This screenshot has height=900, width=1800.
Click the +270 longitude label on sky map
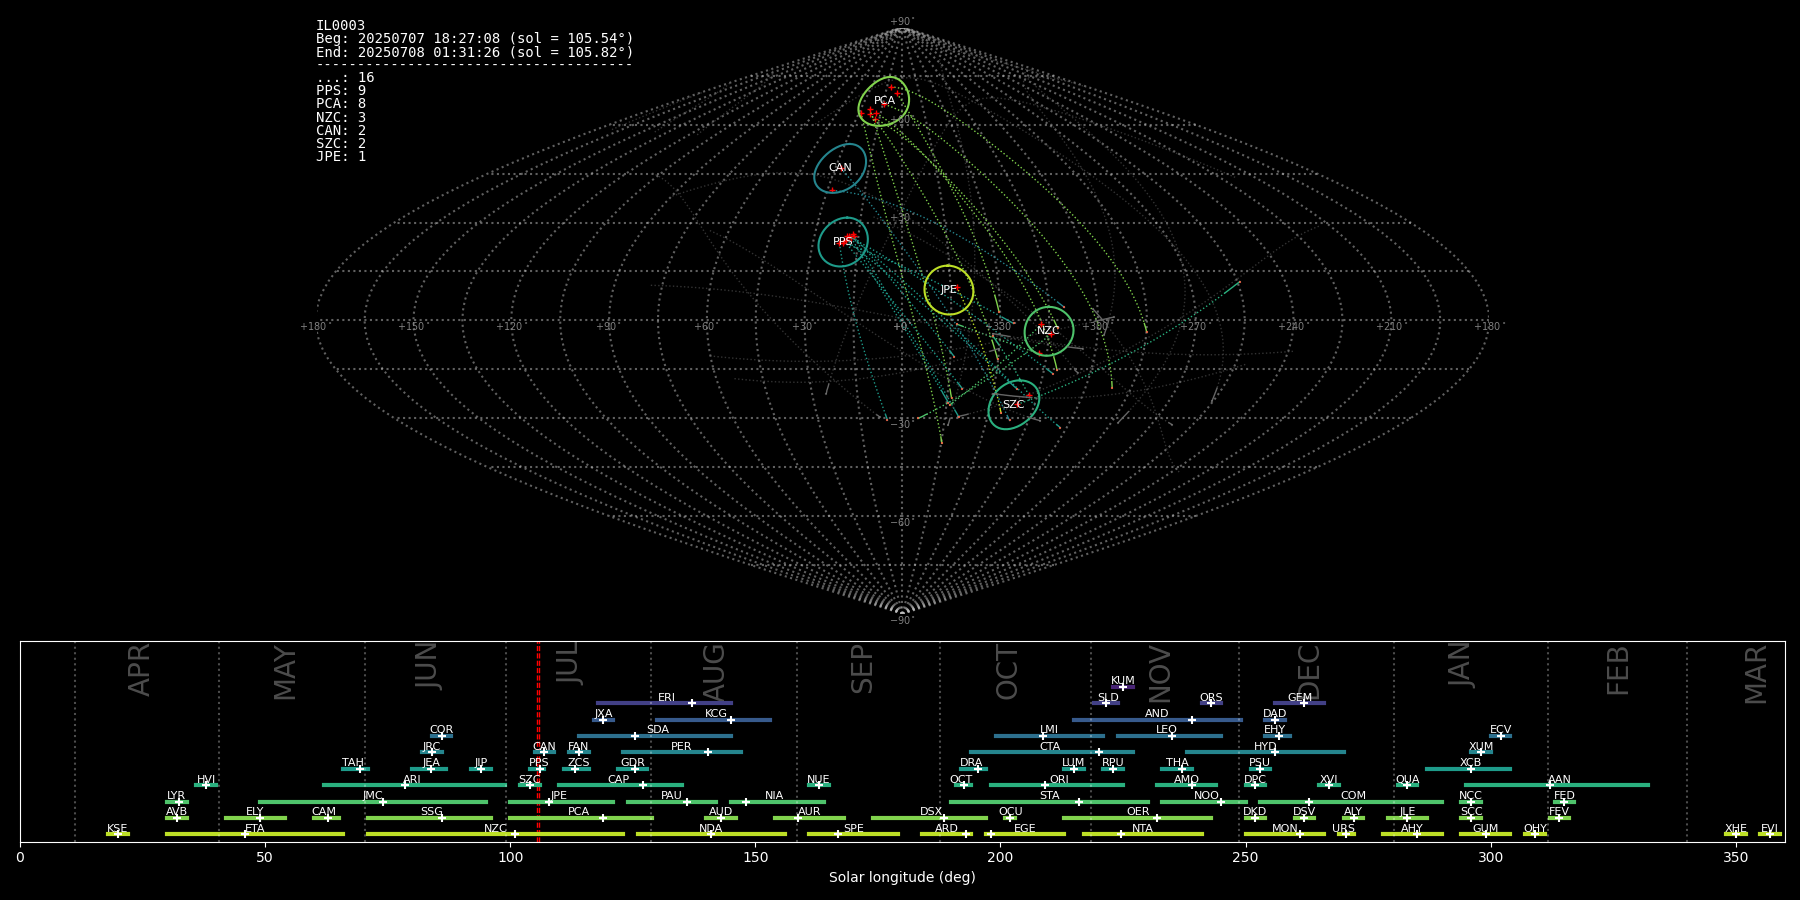[1193, 327]
